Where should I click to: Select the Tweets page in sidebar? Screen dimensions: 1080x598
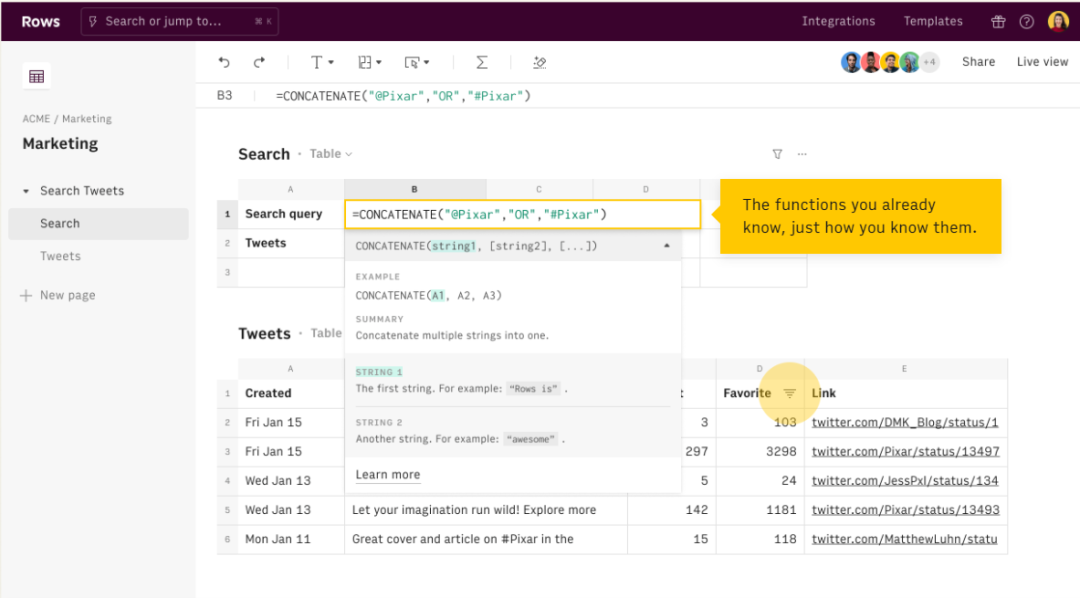pos(60,256)
